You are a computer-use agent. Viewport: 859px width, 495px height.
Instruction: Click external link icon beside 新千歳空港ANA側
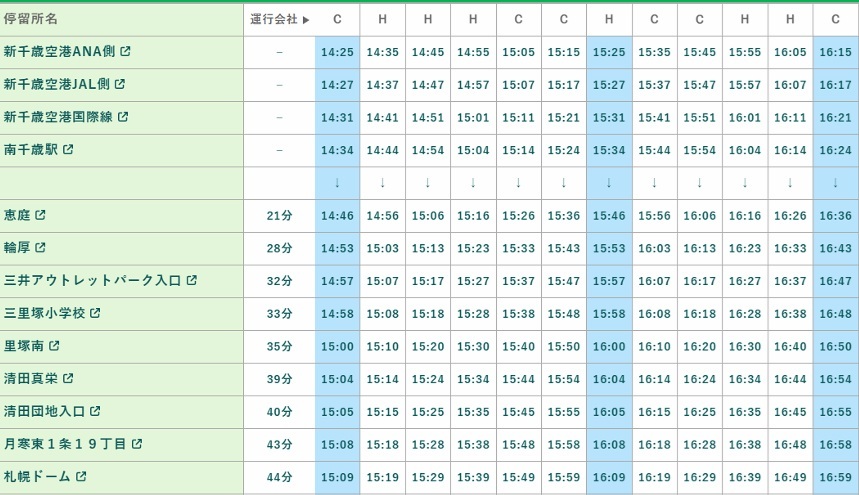(126, 52)
